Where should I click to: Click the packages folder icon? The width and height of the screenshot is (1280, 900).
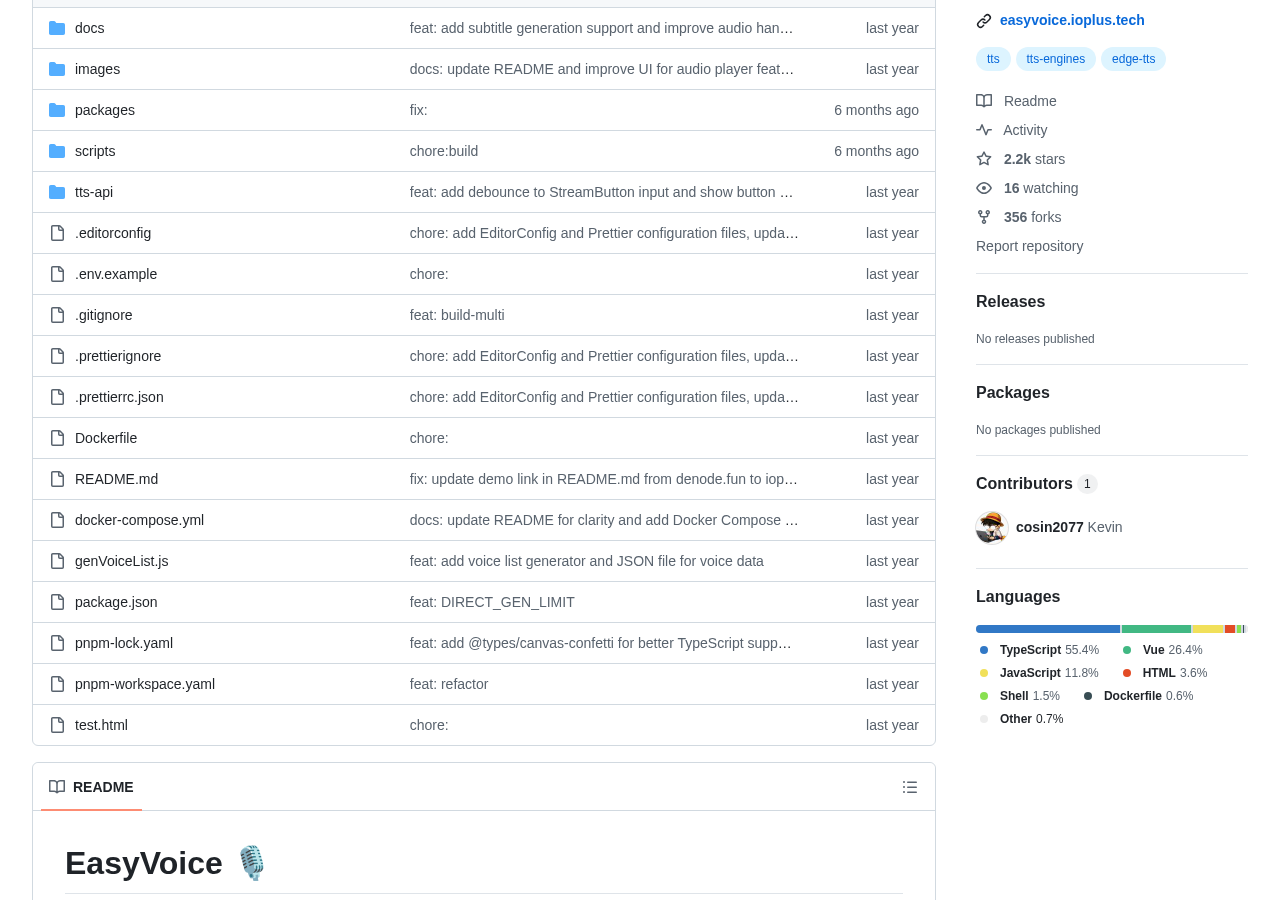point(57,110)
